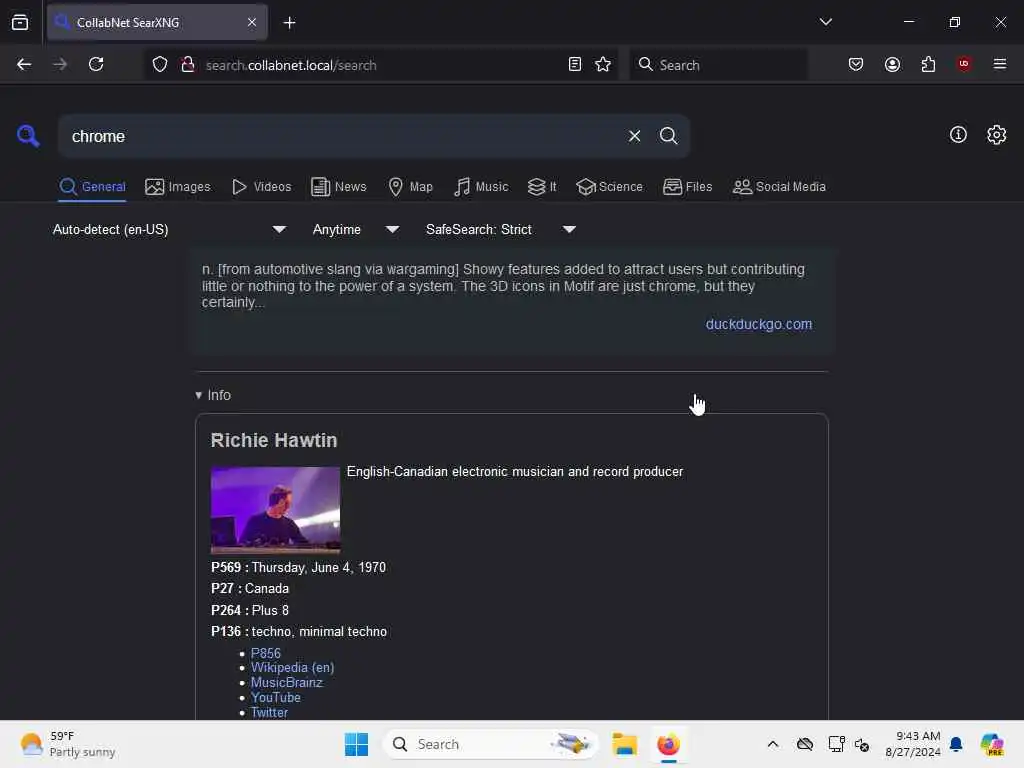Open the MusicBrainz link
The height and width of the screenshot is (768, 1024).
click(287, 682)
